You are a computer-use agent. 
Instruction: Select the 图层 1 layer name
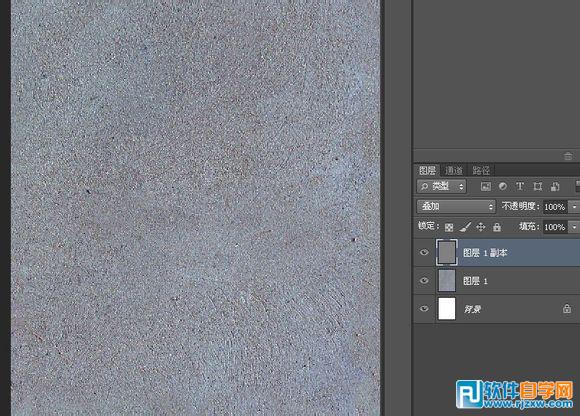click(475, 281)
